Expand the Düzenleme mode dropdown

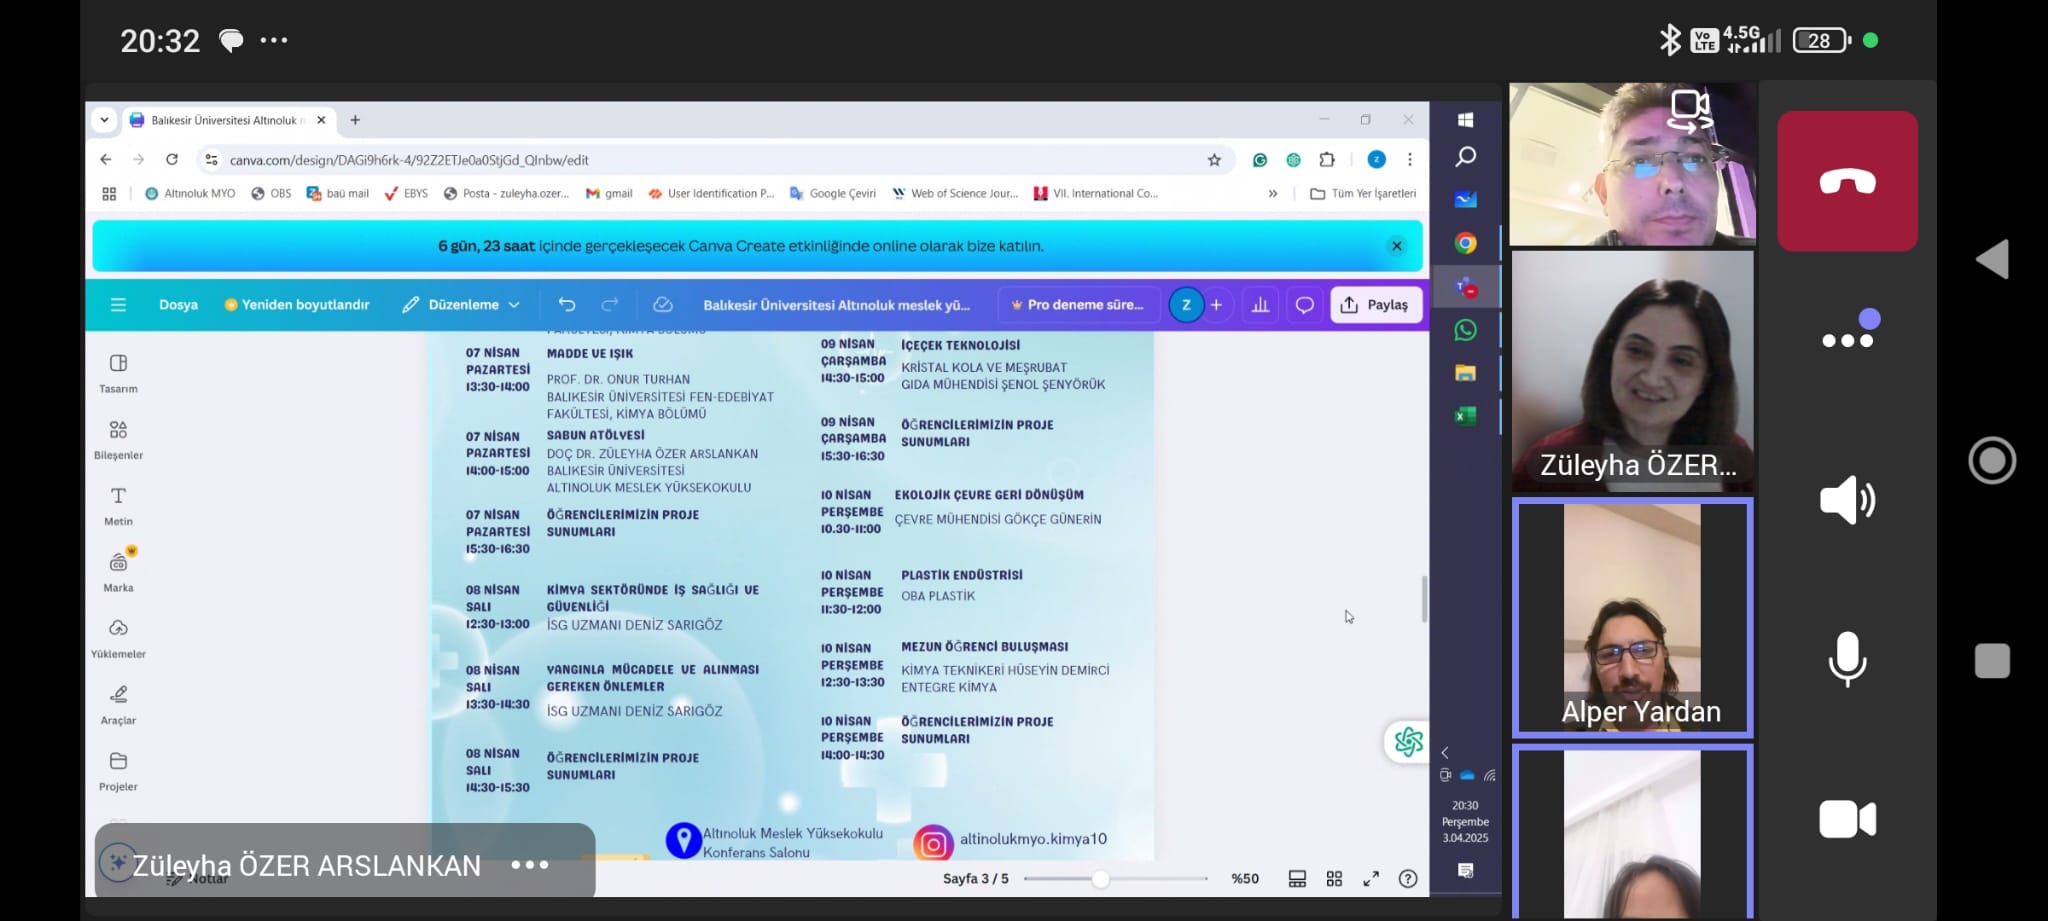pos(461,305)
